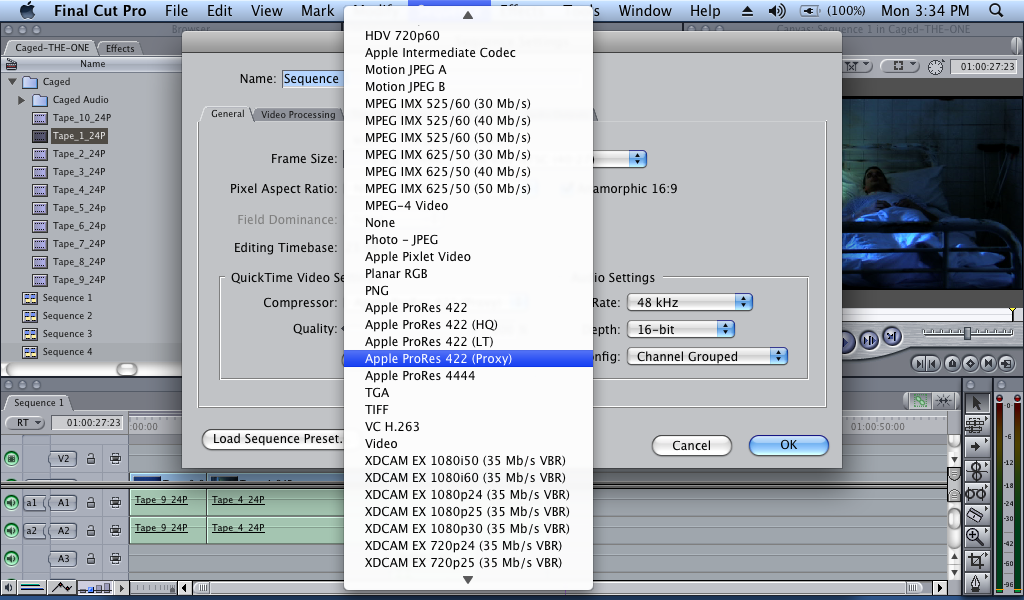Open the Spotlight search in the menu bar

pyautogui.click(x=996, y=10)
